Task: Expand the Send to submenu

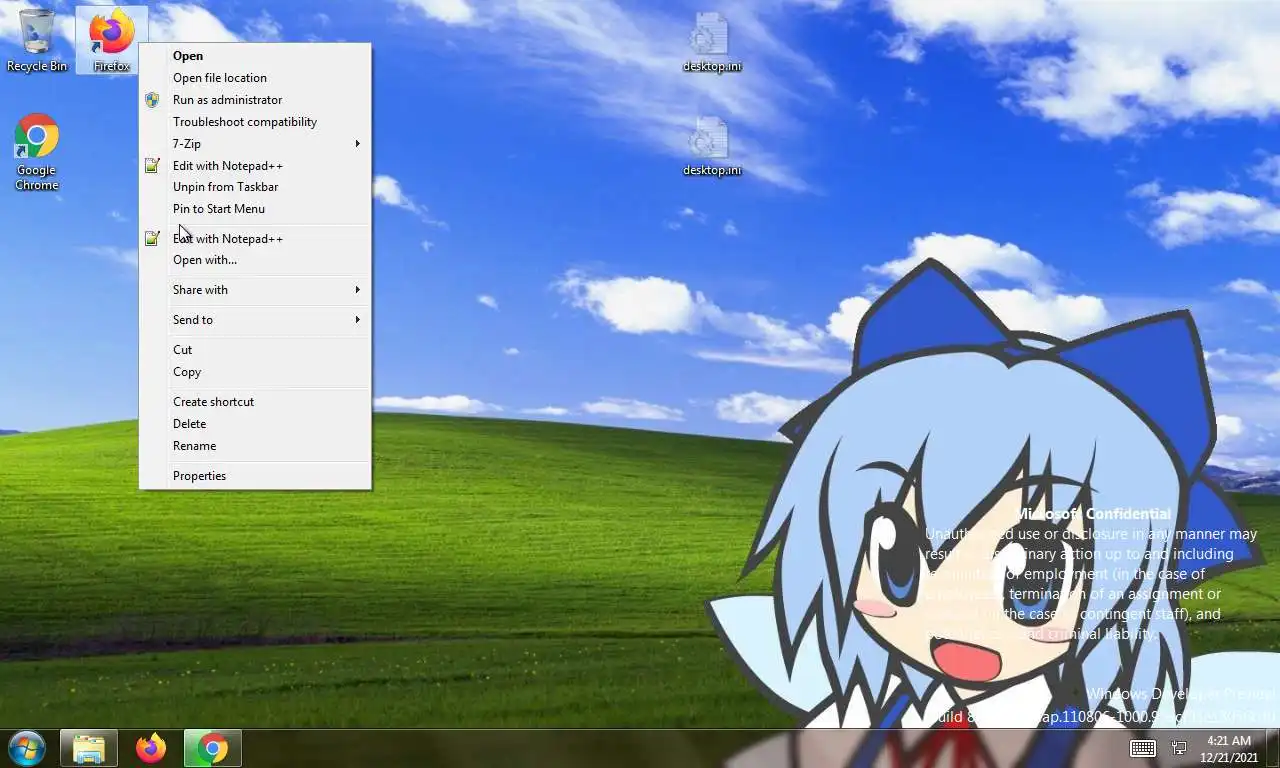Action: (255, 320)
